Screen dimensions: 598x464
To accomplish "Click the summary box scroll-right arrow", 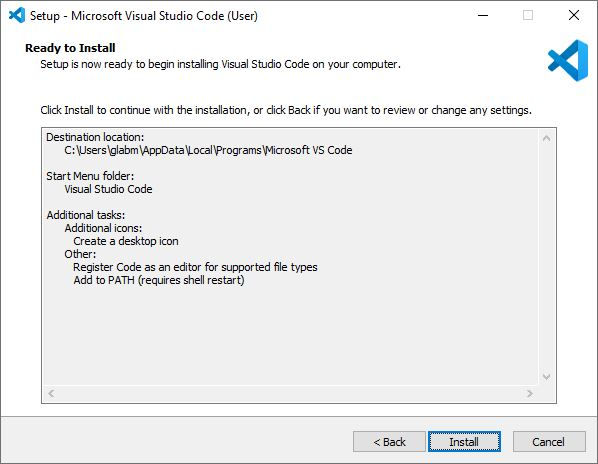I will (x=530, y=393).
